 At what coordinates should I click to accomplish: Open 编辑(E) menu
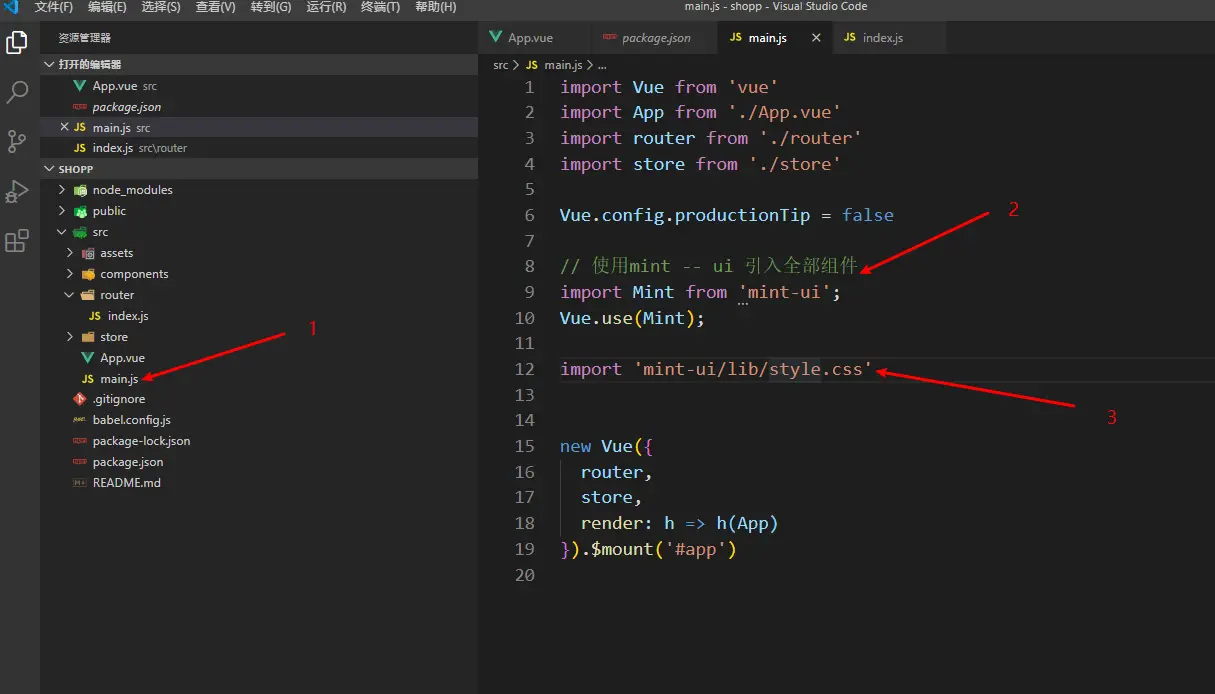coord(107,7)
